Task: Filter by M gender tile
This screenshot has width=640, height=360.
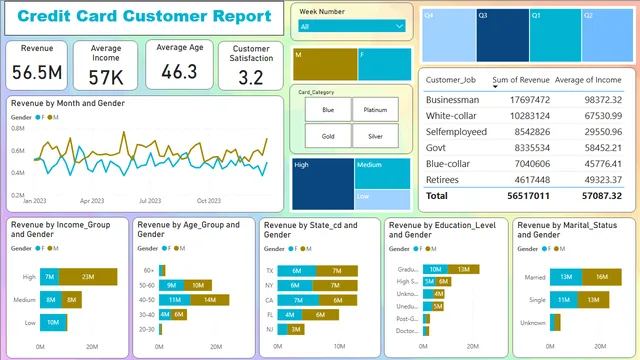Action: click(325, 64)
